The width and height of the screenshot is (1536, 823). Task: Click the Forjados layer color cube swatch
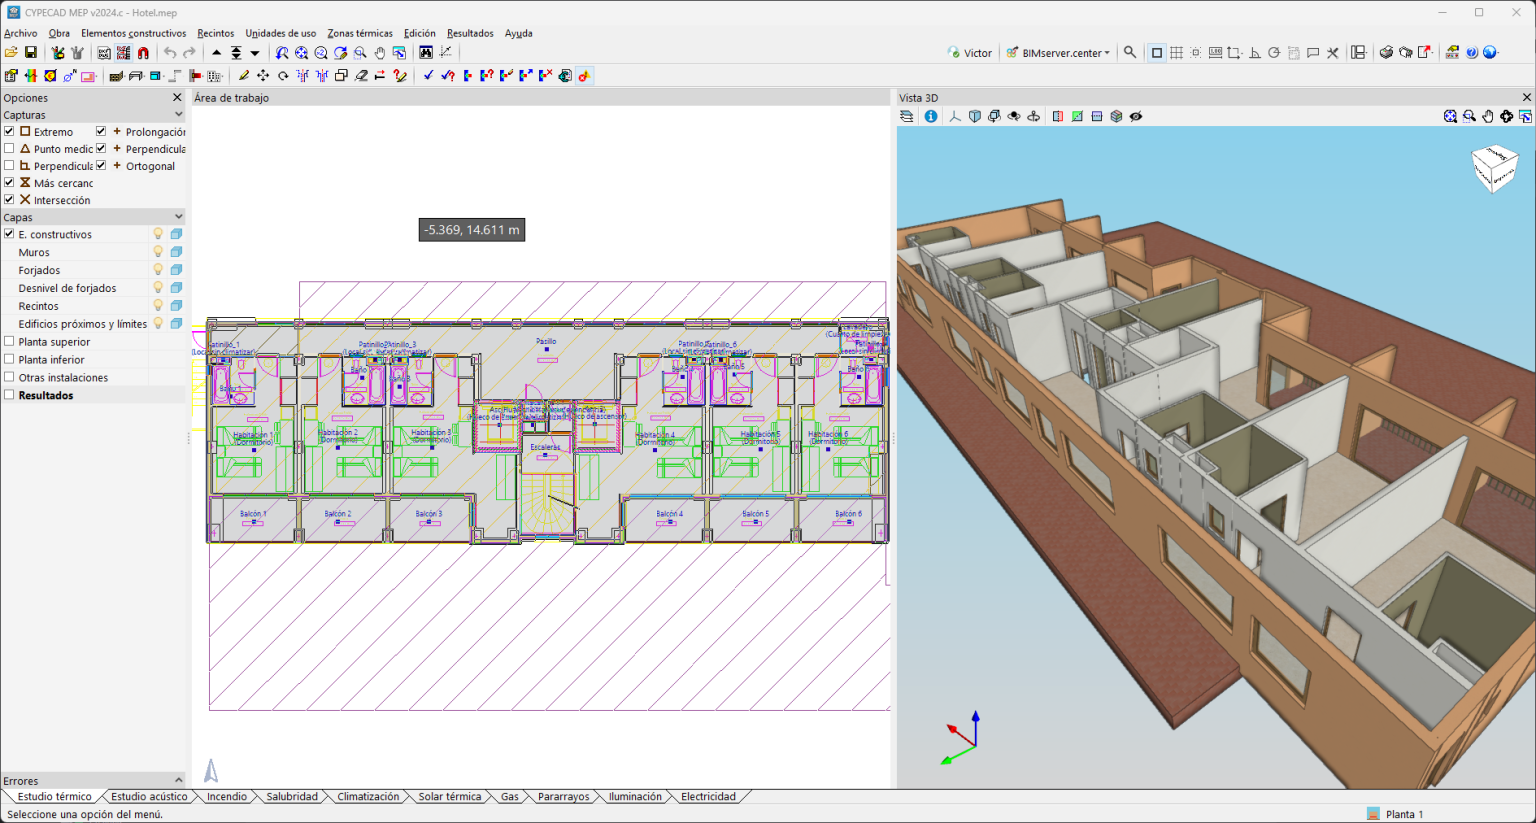pyautogui.click(x=176, y=270)
